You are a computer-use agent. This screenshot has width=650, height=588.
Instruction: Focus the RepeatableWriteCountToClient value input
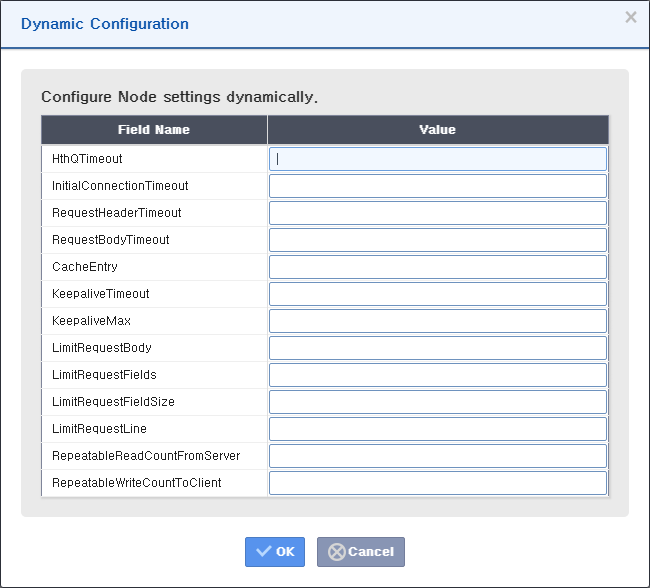(438, 483)
